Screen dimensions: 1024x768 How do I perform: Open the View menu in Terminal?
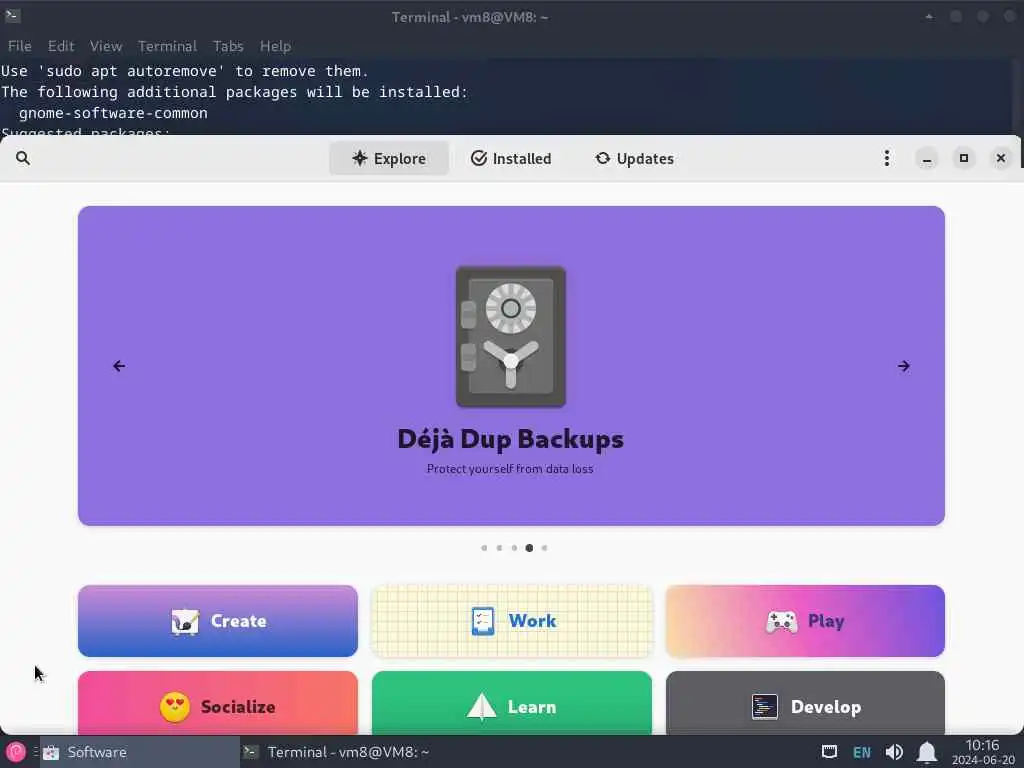coord(106,46)
